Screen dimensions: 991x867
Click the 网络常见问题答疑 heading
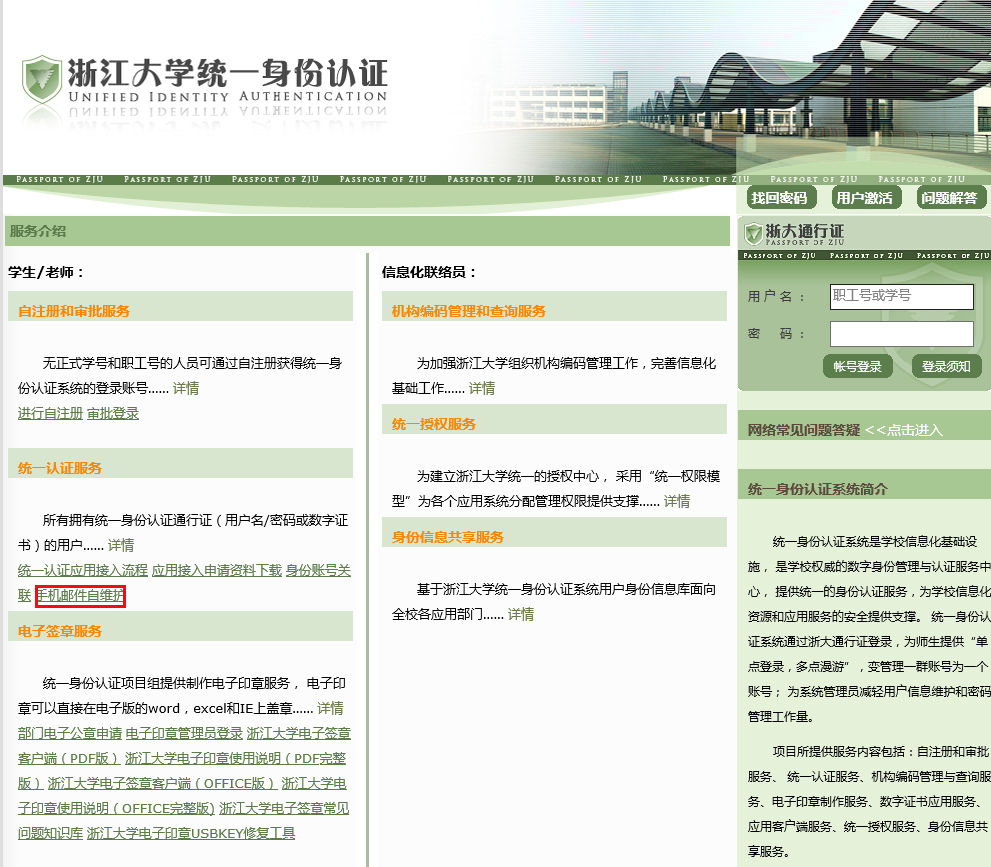(x=804, y=430)
